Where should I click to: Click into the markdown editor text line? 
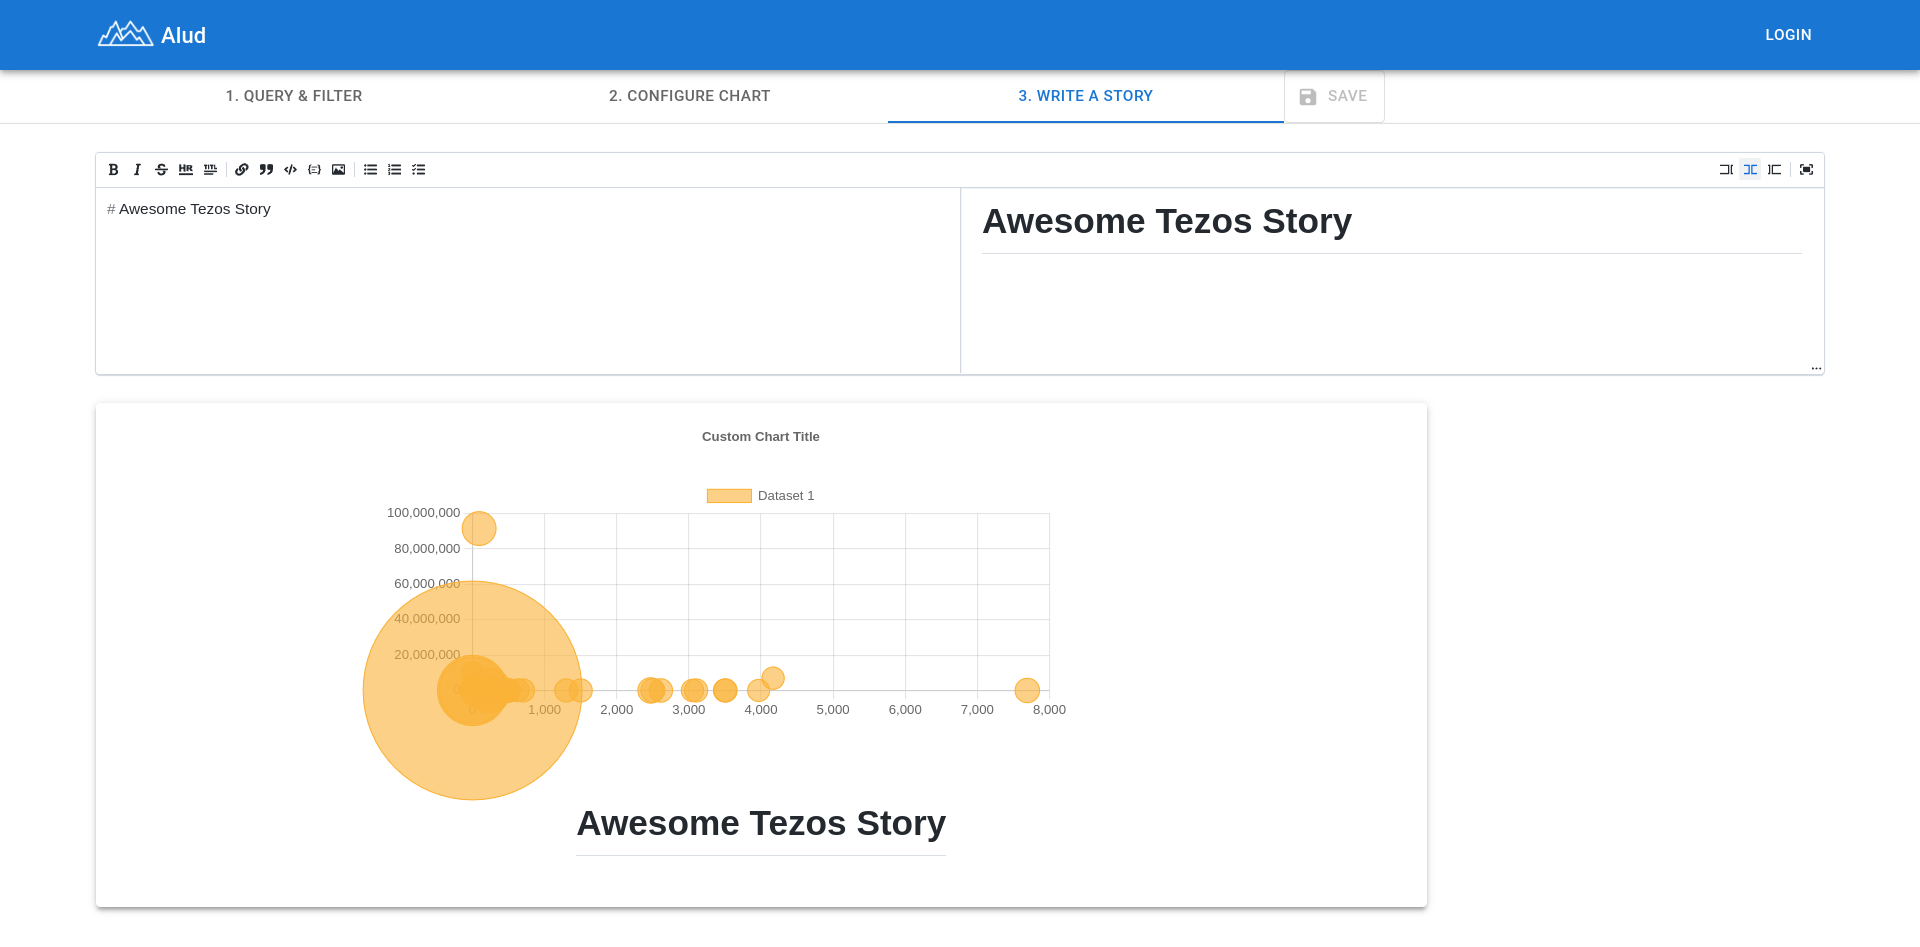[189, 209]
